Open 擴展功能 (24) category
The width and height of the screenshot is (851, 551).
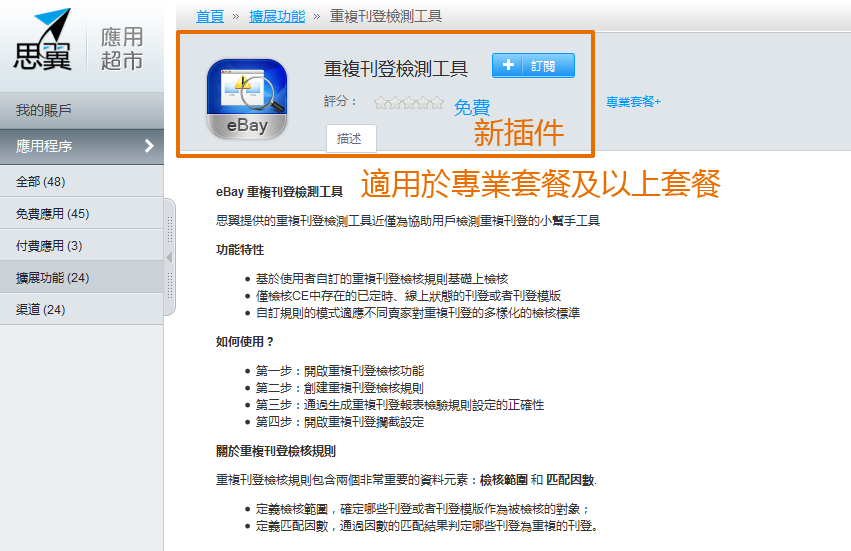pos(82,277)
